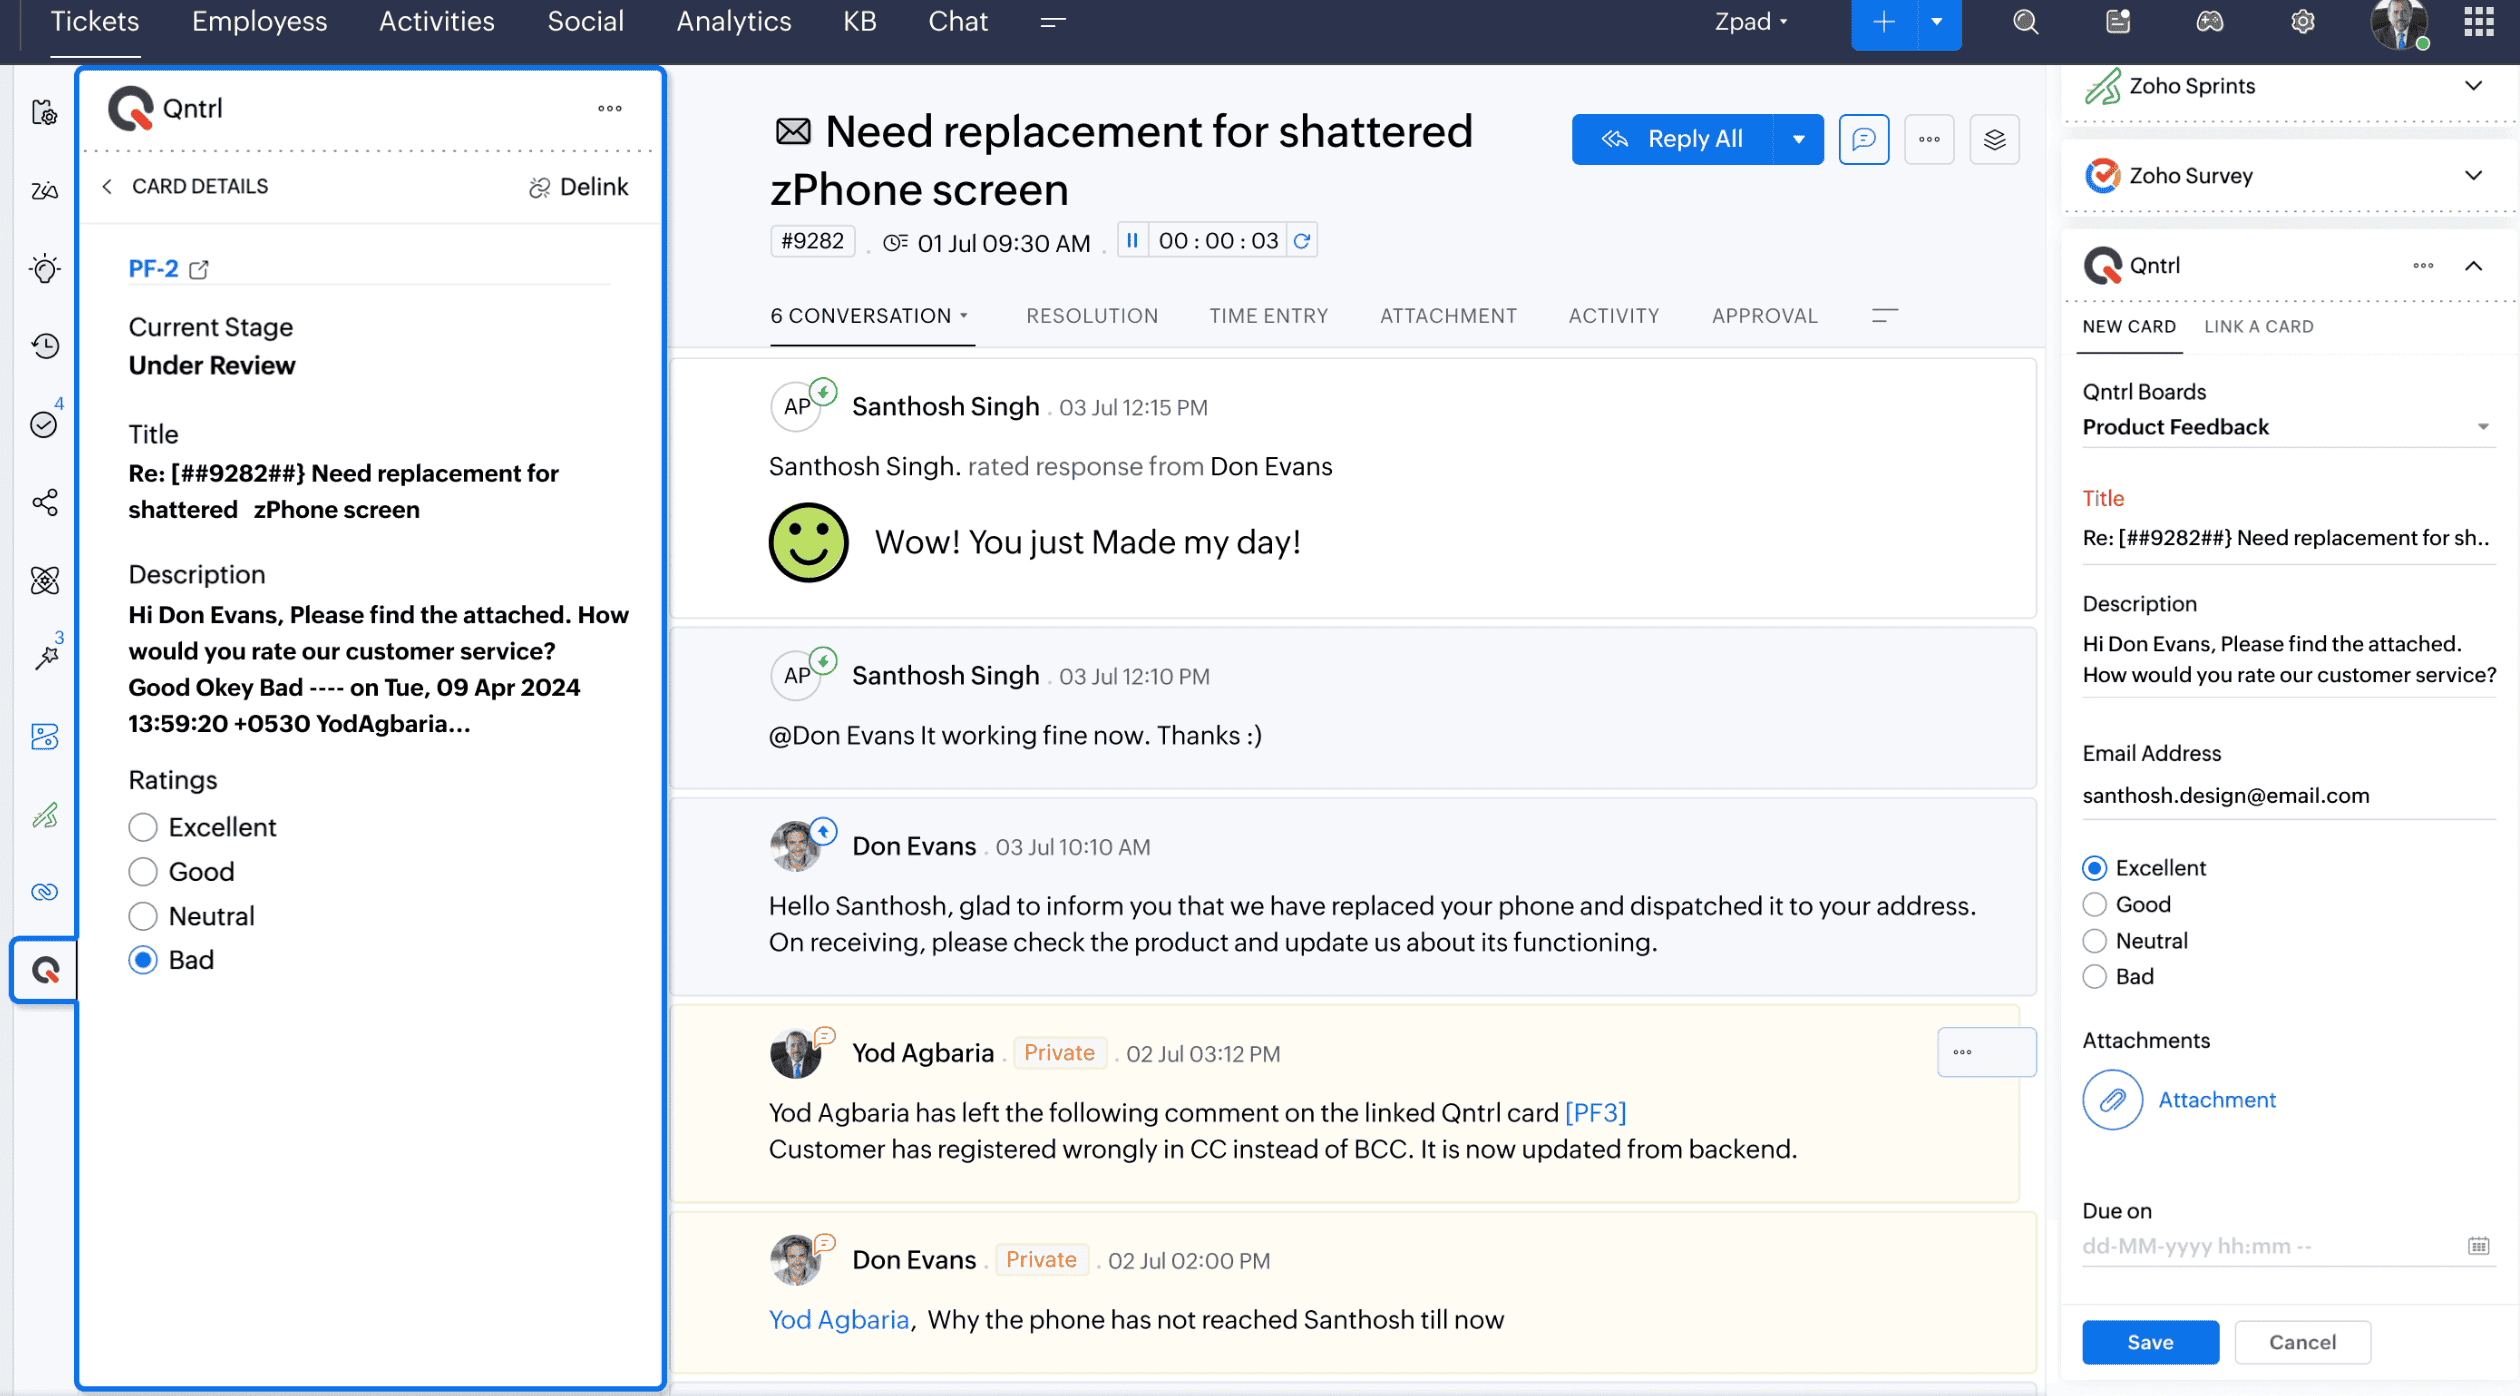Click the comment bubble icon beside Reply All

[x=1863, y=139]
